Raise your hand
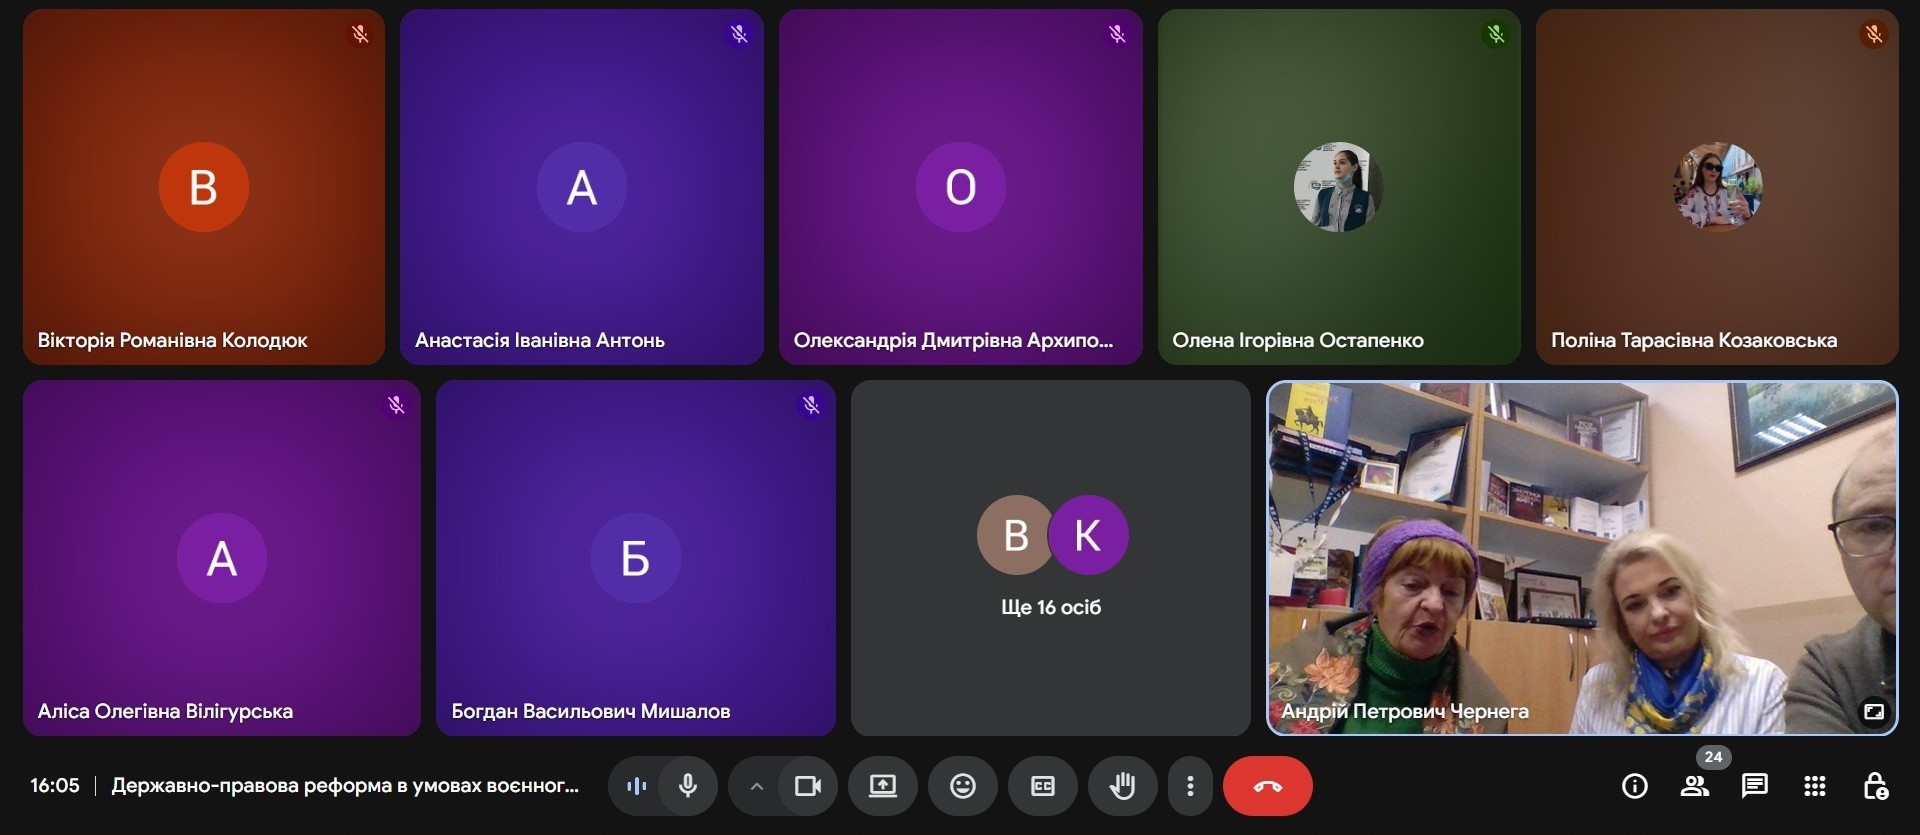This screenshot has height=835, width=1920. pos(1122,786)
